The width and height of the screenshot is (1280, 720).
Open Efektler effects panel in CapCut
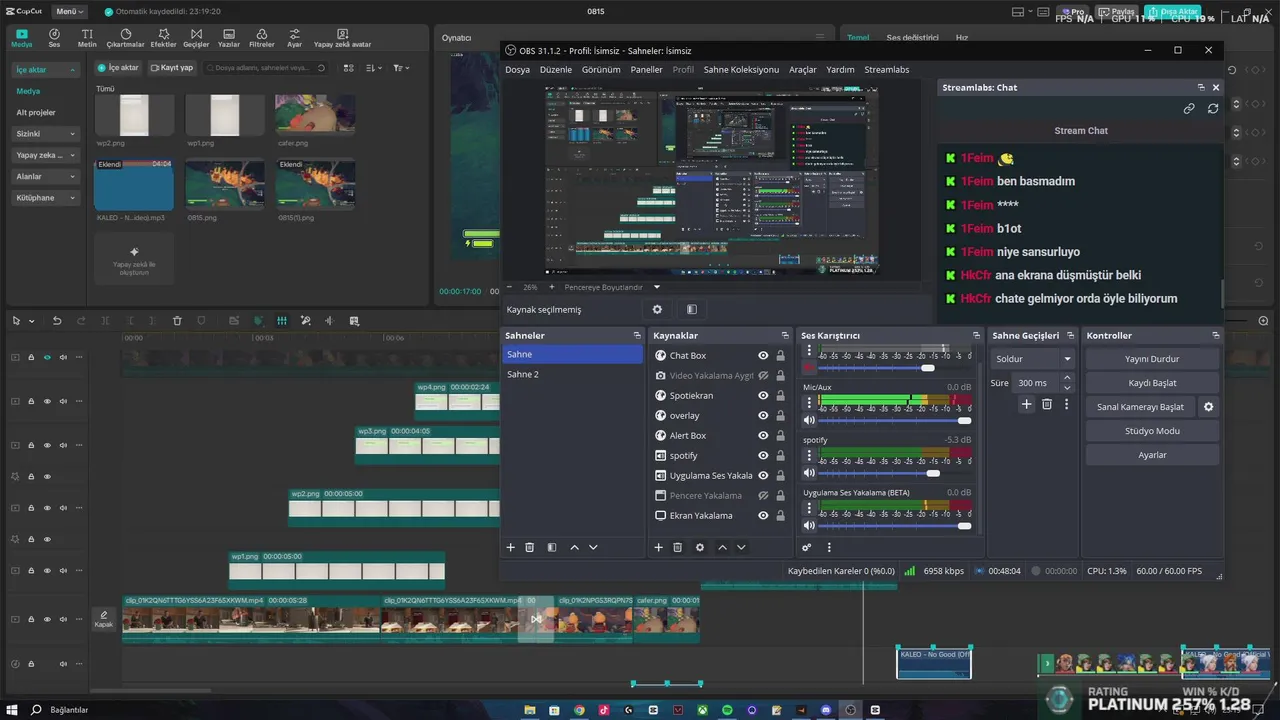click(163, 38)
